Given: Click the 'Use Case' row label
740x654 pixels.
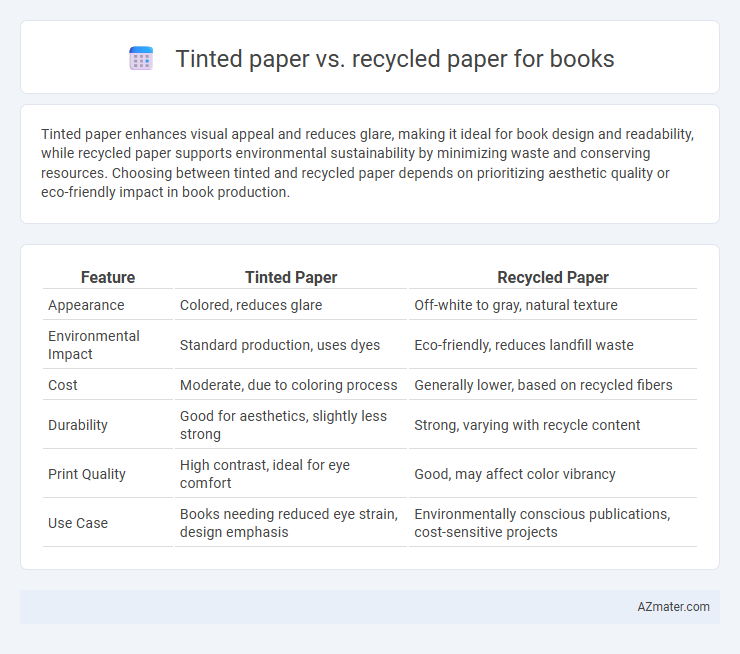Looking at the screenshot, I should [x=78, y=523].
